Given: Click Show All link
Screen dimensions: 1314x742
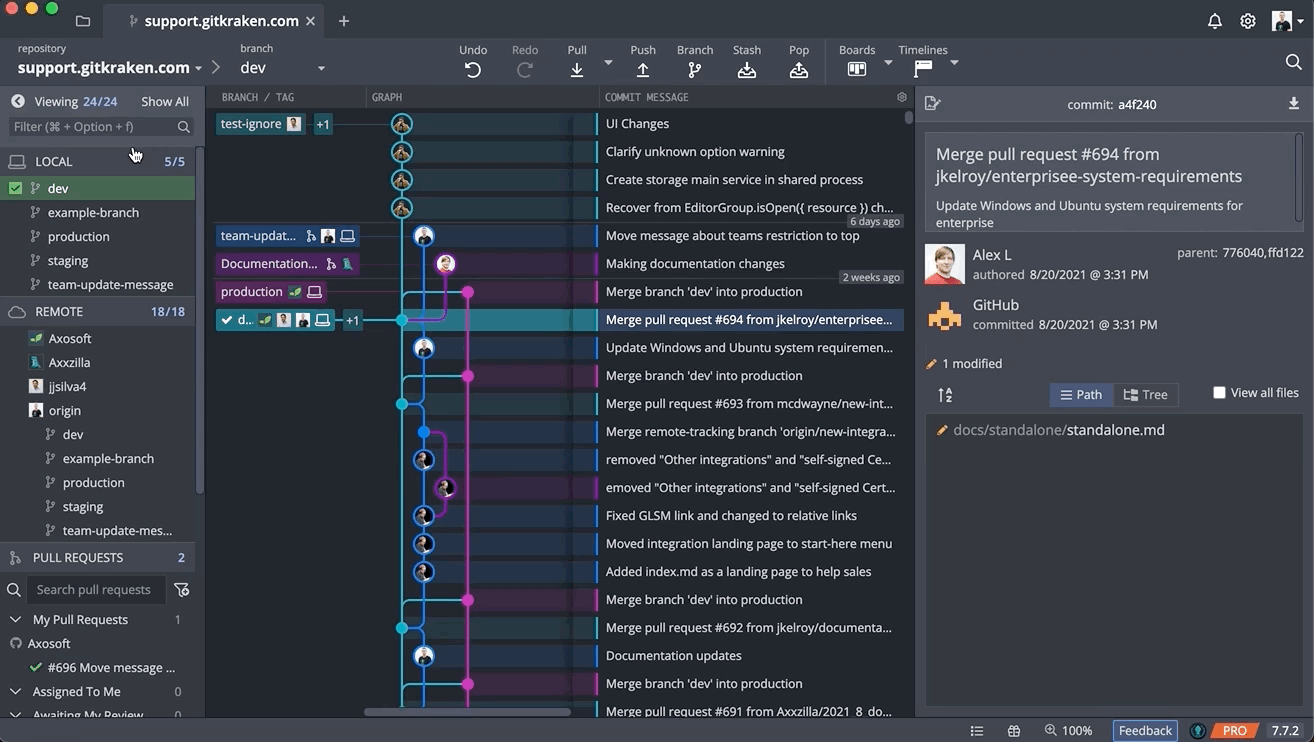Looking at the screenshot, I should [165, 101].
